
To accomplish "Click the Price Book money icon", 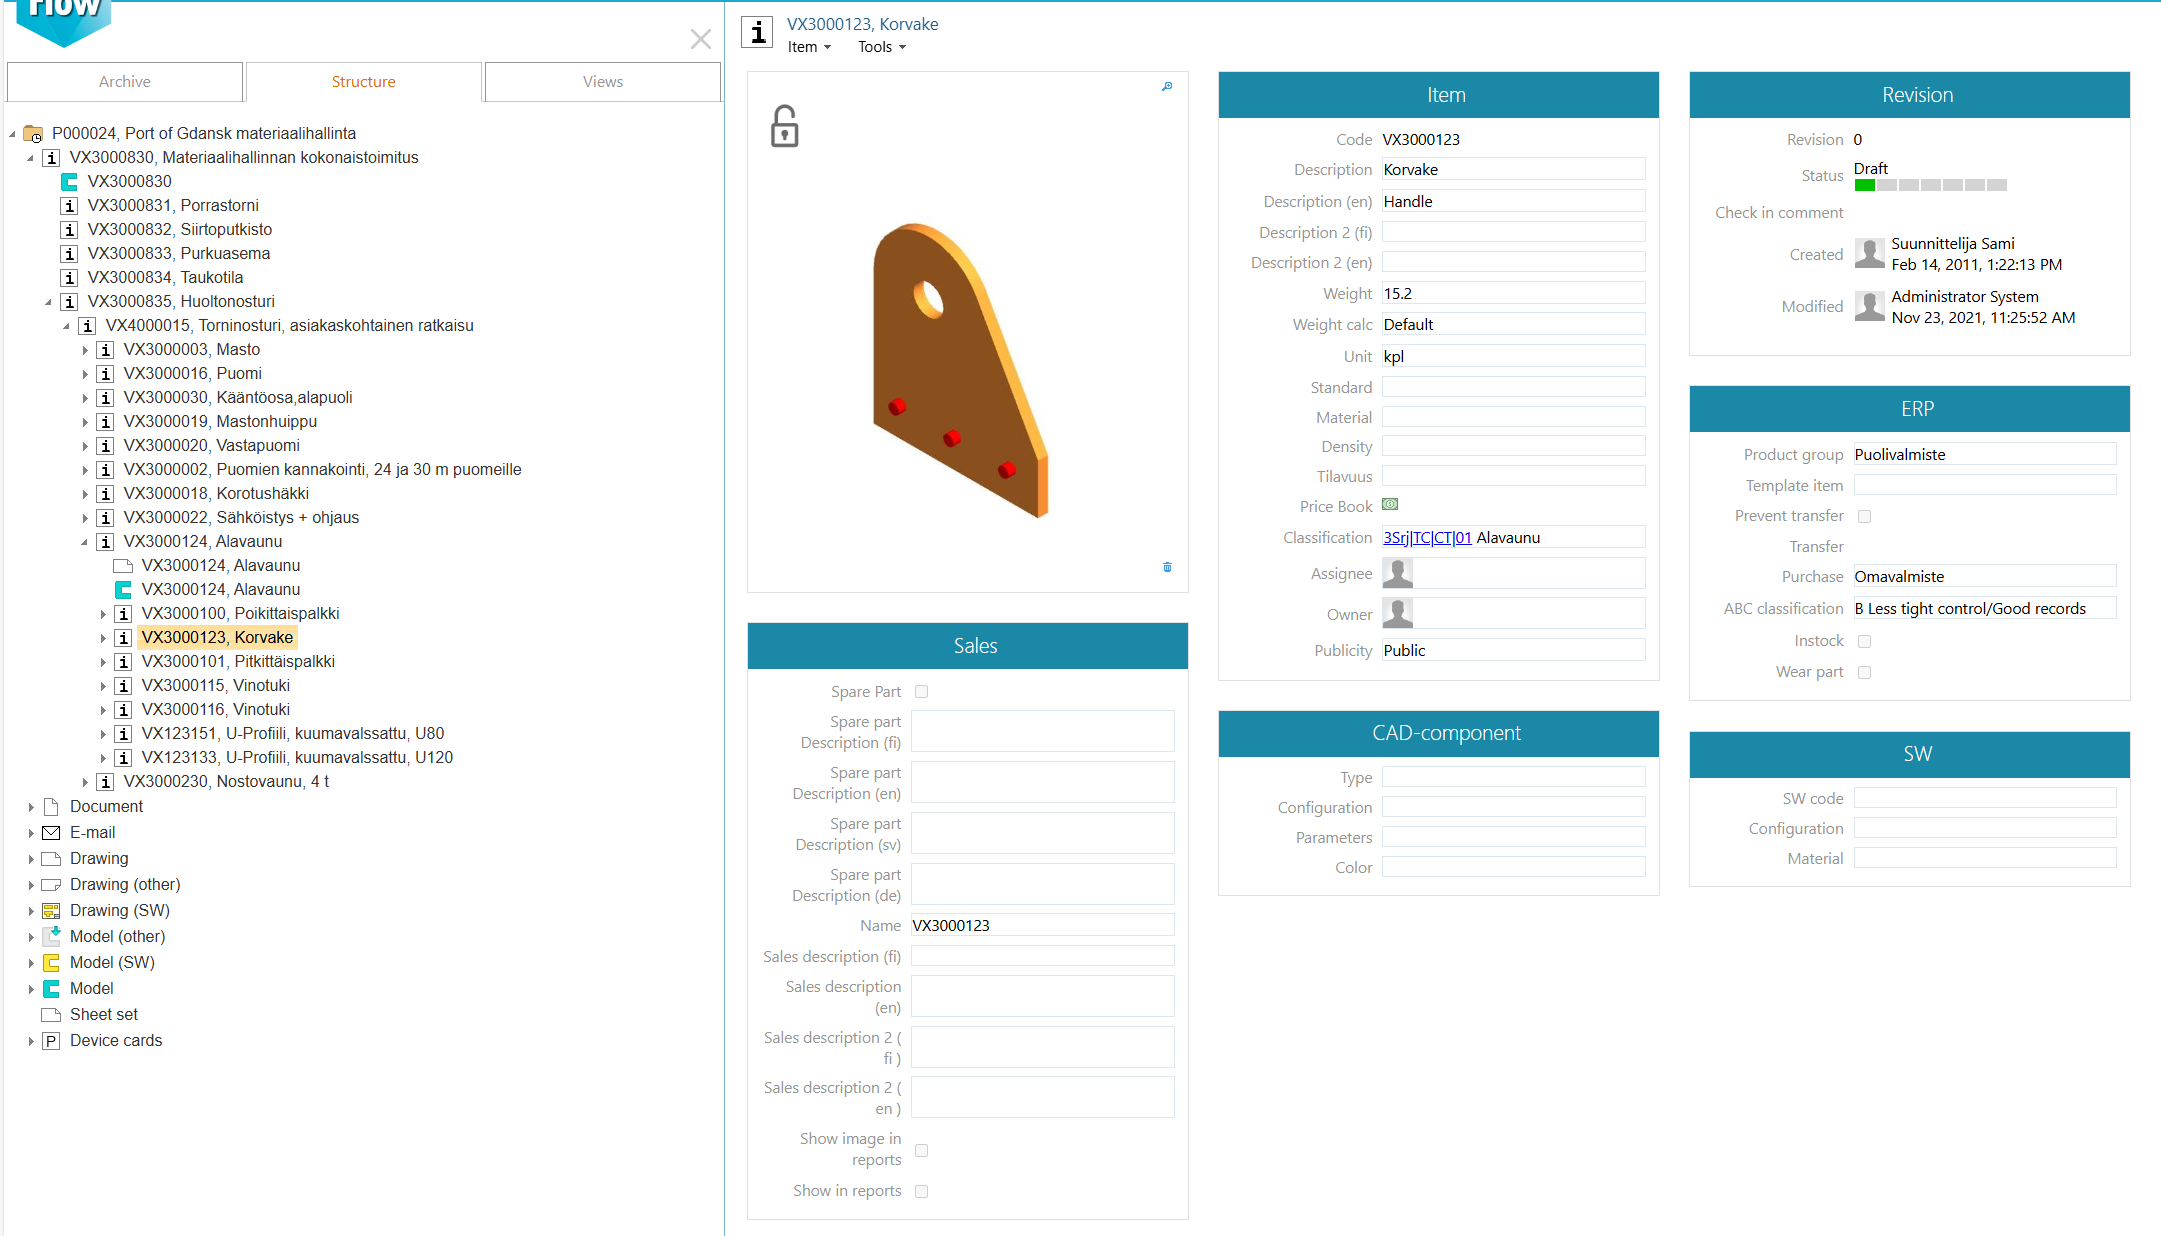I will pyautogui.click(x=1390, y=505).
